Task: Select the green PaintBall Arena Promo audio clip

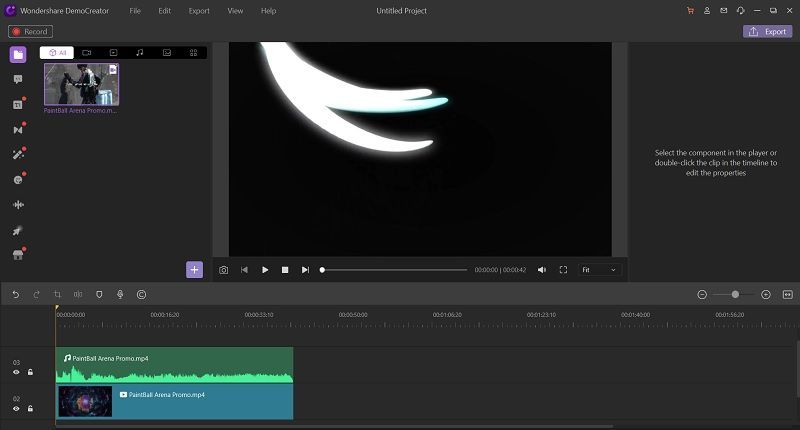Action: click(174, 365)
